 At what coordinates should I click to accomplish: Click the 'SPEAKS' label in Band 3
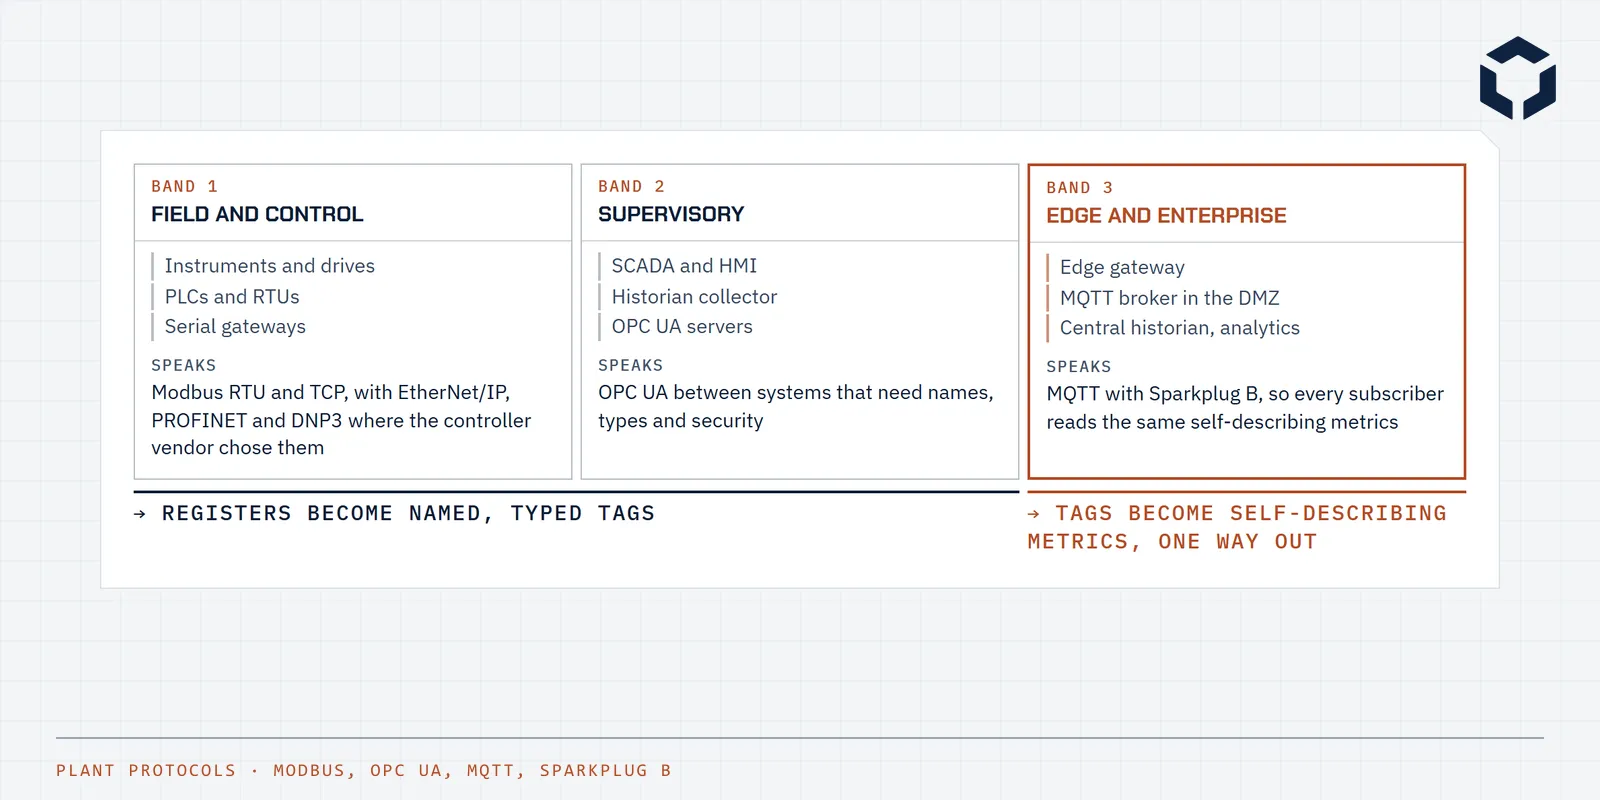click(x=1079, y=366)
